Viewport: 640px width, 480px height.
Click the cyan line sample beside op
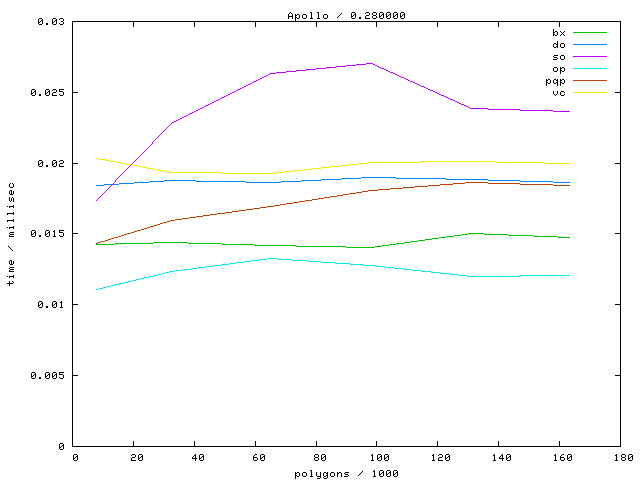tap(589, 69)
